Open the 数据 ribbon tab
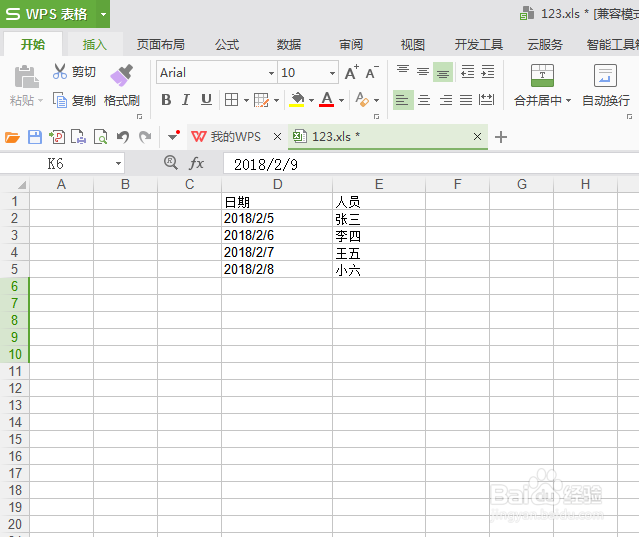Viewport: 639px width, 537px height. 289,44
